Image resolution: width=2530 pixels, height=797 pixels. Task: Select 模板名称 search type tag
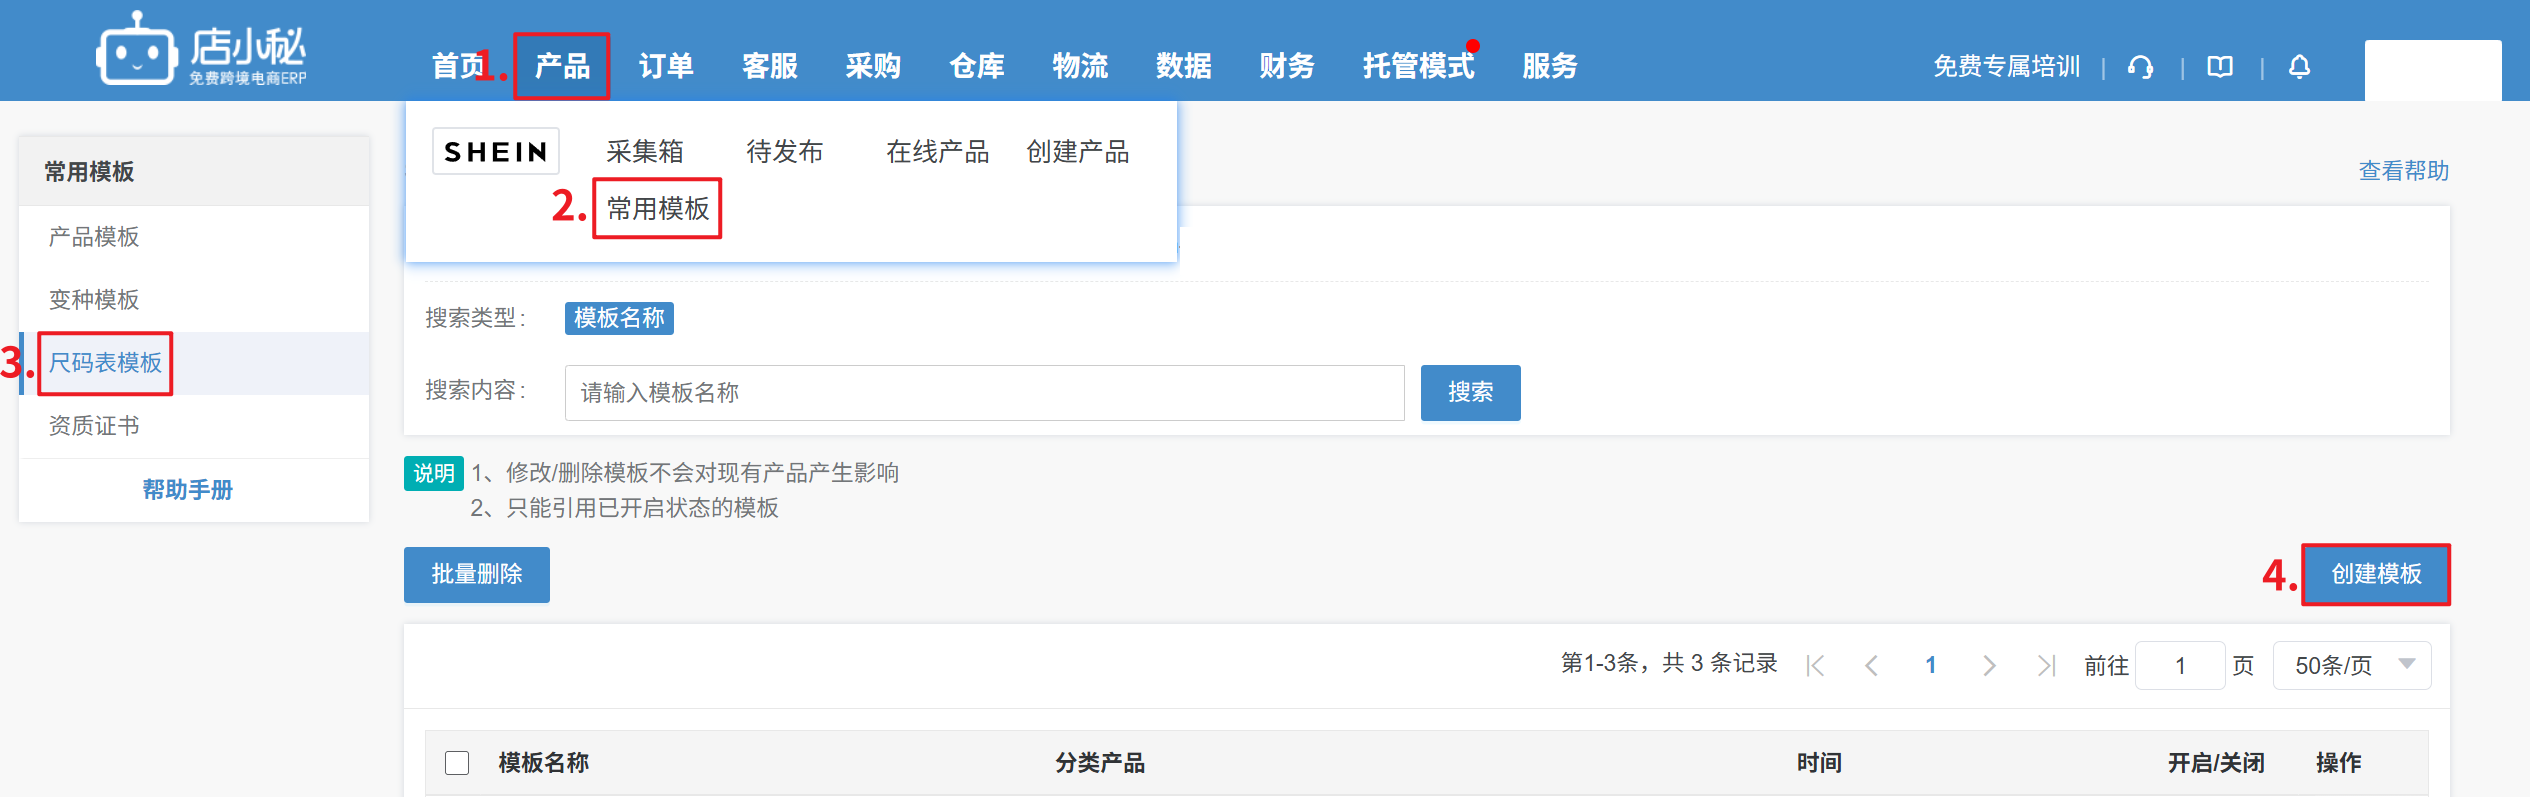619,318
